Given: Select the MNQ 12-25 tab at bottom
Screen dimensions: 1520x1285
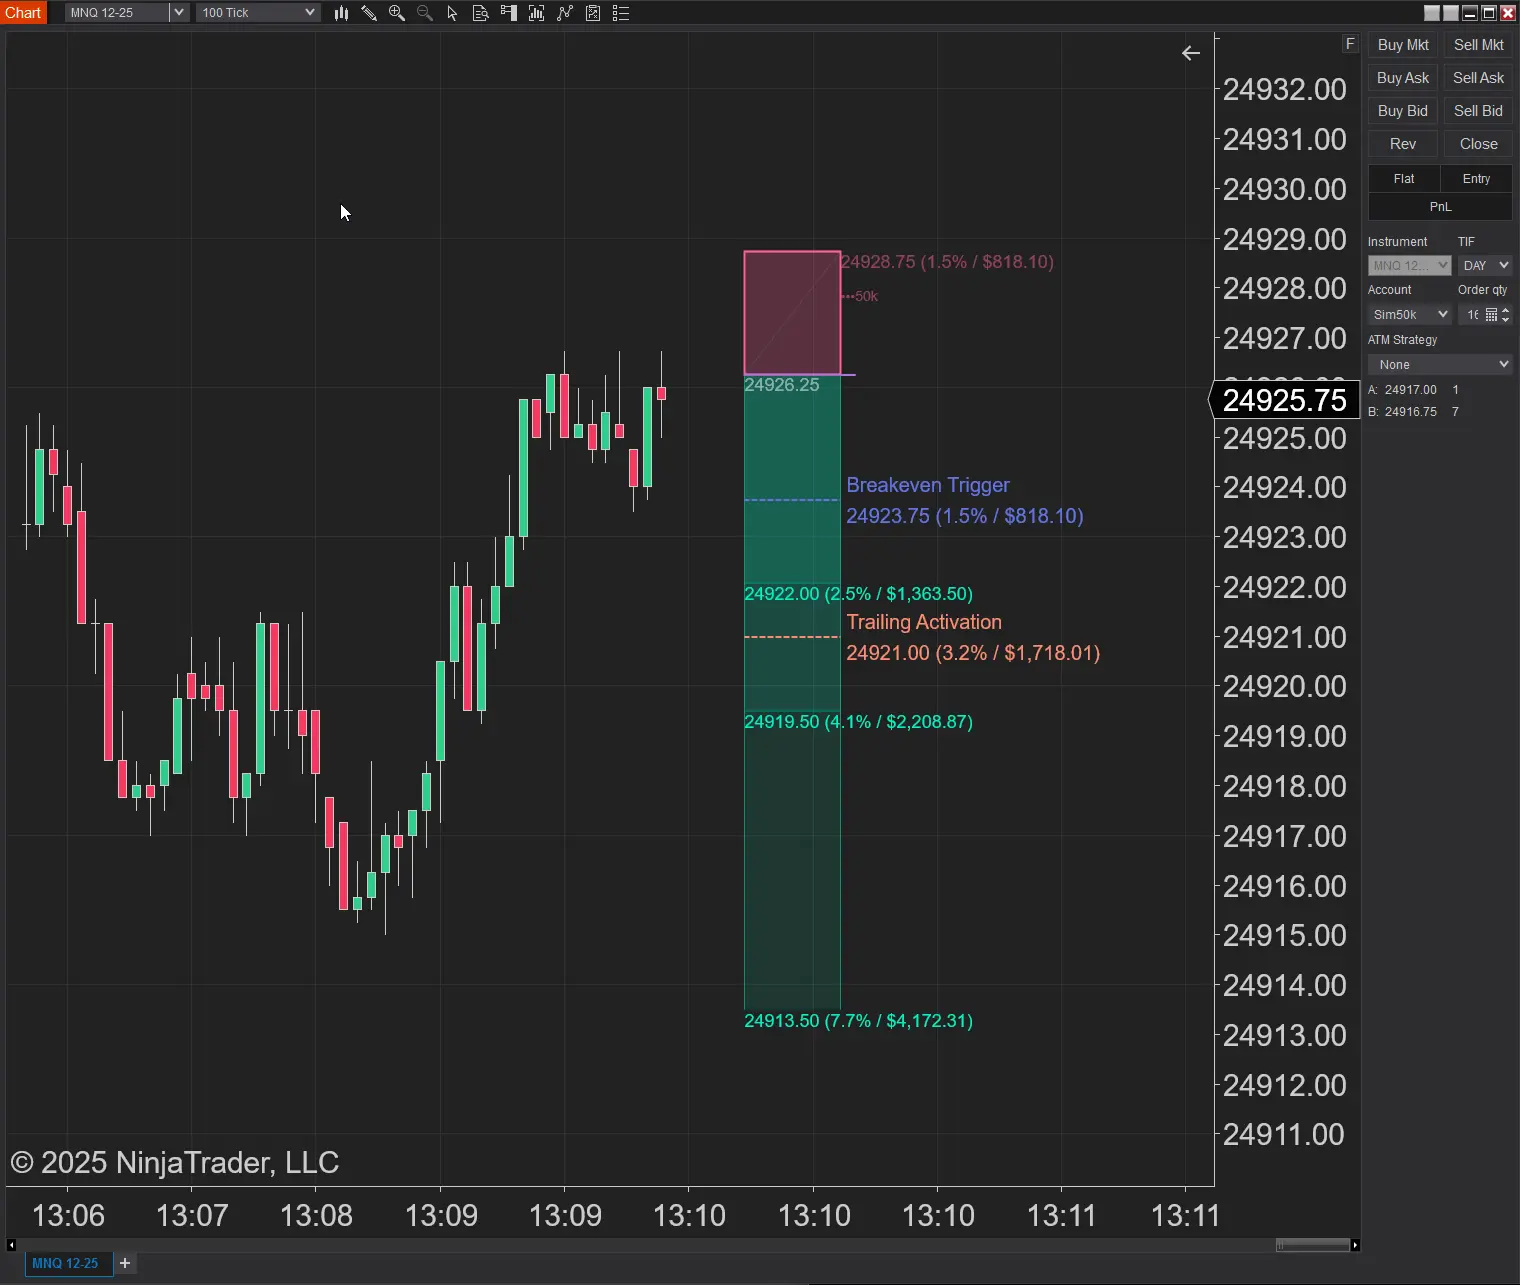Looking at the screenshot, I should click(67, 1263).
